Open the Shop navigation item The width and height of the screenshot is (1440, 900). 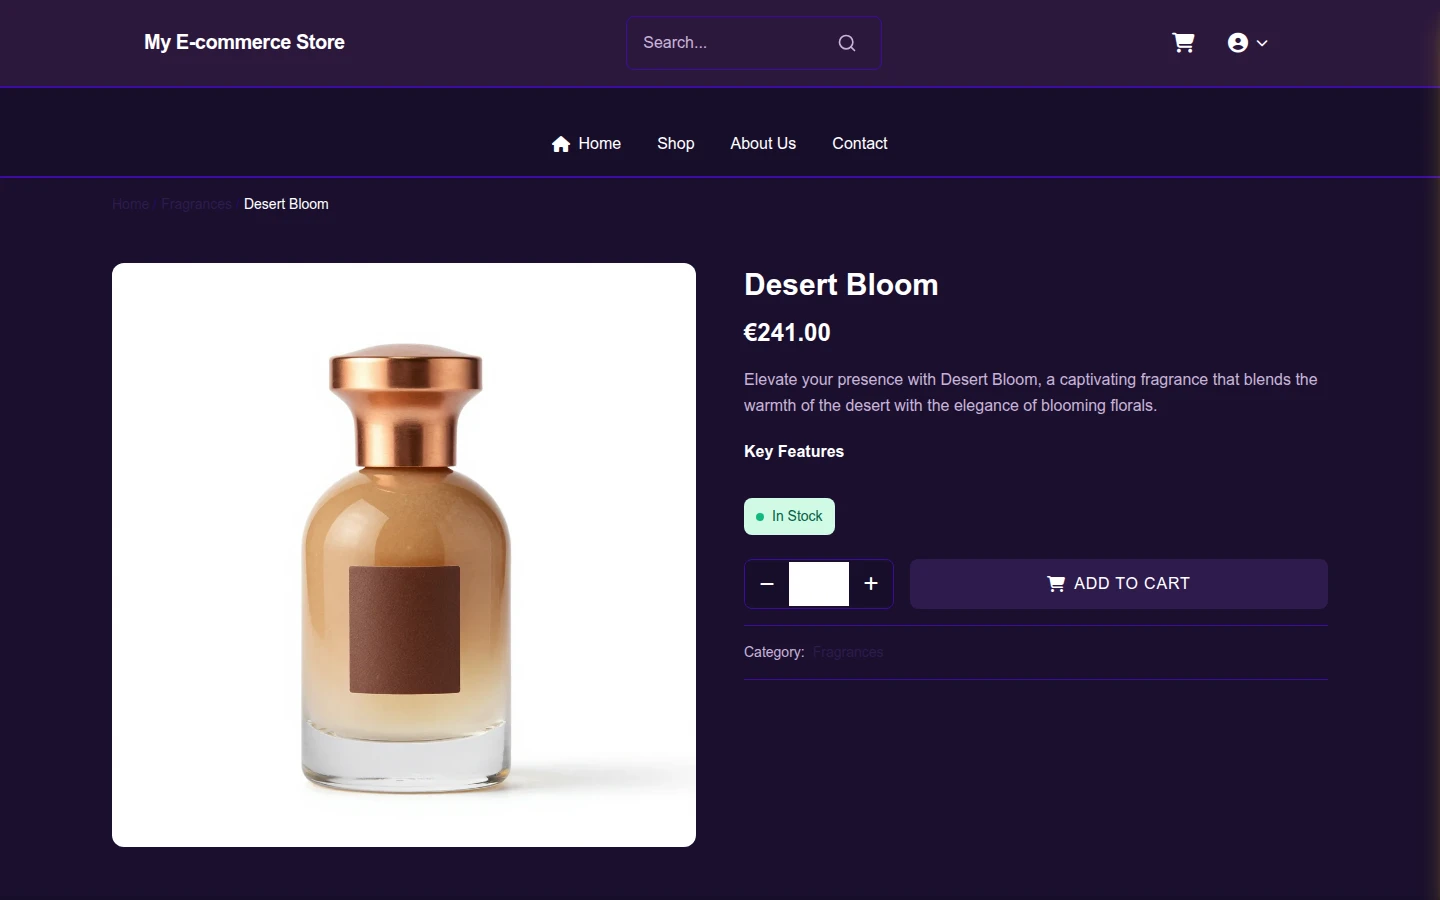click(676, 144)
